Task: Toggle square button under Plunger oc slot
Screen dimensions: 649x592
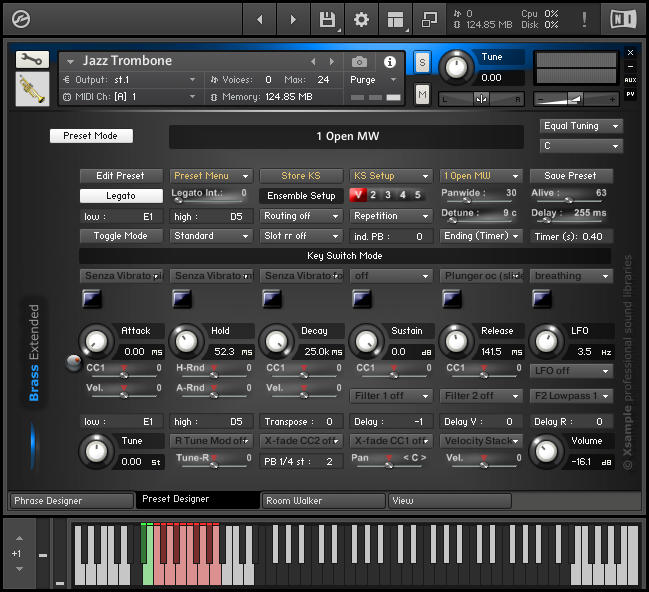Action: pyautogui.click(x=452, y=298)
